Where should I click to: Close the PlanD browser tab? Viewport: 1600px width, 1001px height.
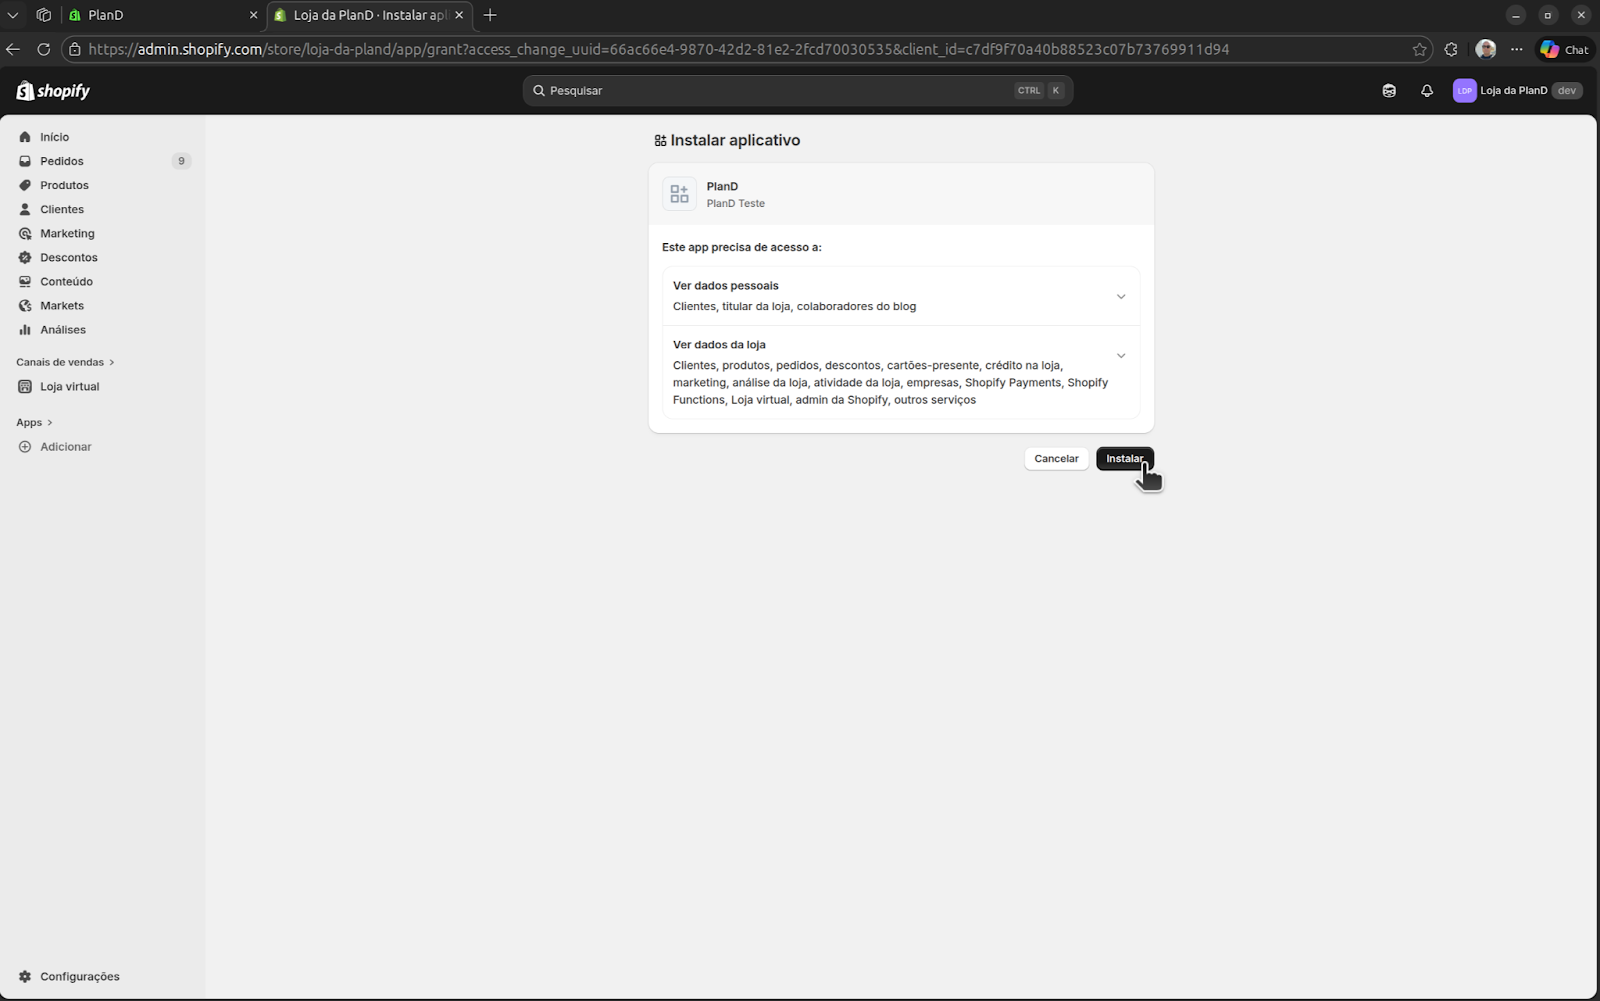coord(253,15)
